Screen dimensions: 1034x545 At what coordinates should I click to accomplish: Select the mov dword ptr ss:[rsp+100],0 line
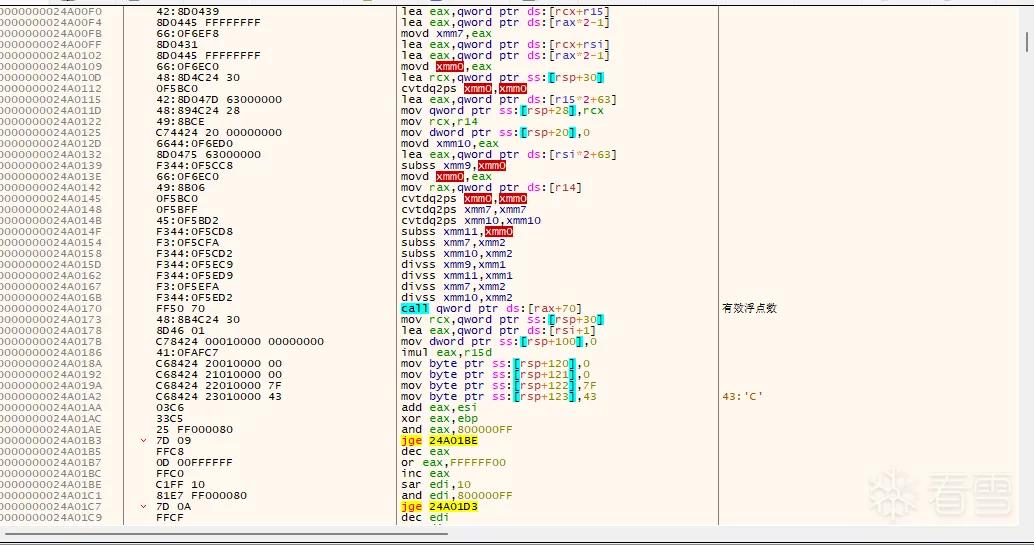pyautogui.click(x=499, y=341)
